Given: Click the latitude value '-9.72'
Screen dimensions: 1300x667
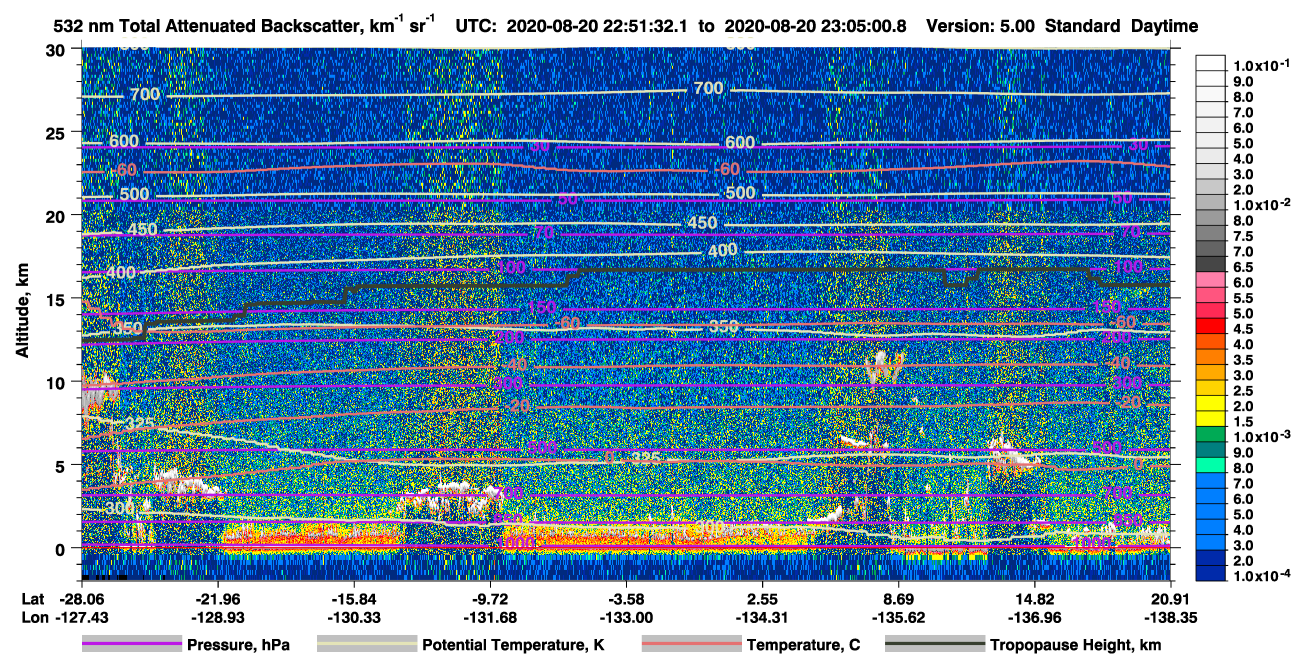Looking at the screenshot, I should click(490, 598).
